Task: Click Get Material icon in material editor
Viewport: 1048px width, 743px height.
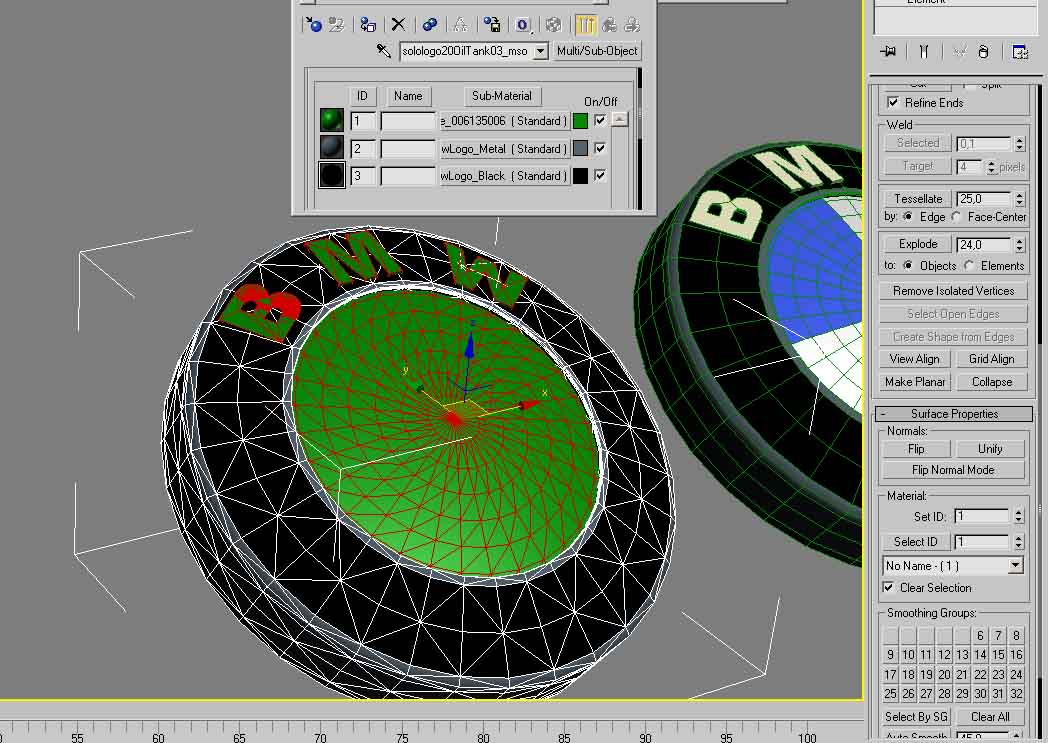Action: 313,25
